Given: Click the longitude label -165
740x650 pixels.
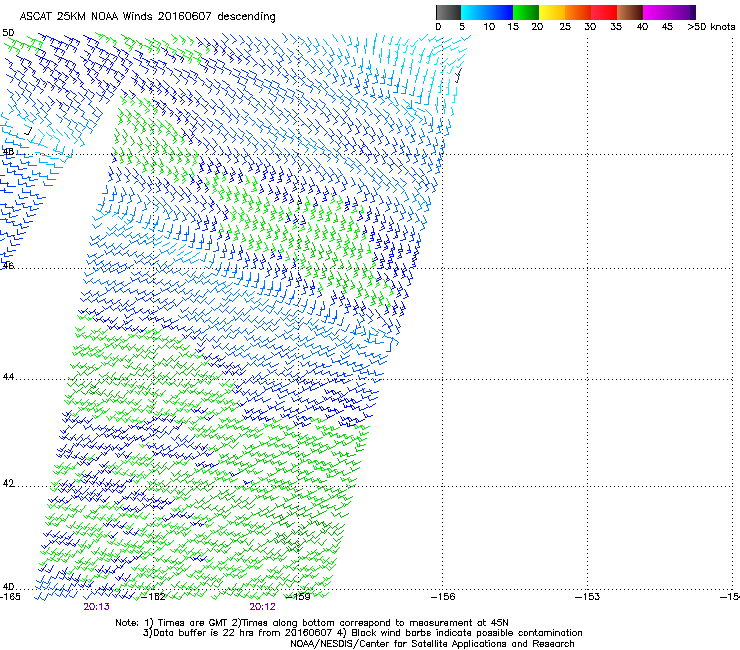Looking at the screenshot, I should [10, 597].
